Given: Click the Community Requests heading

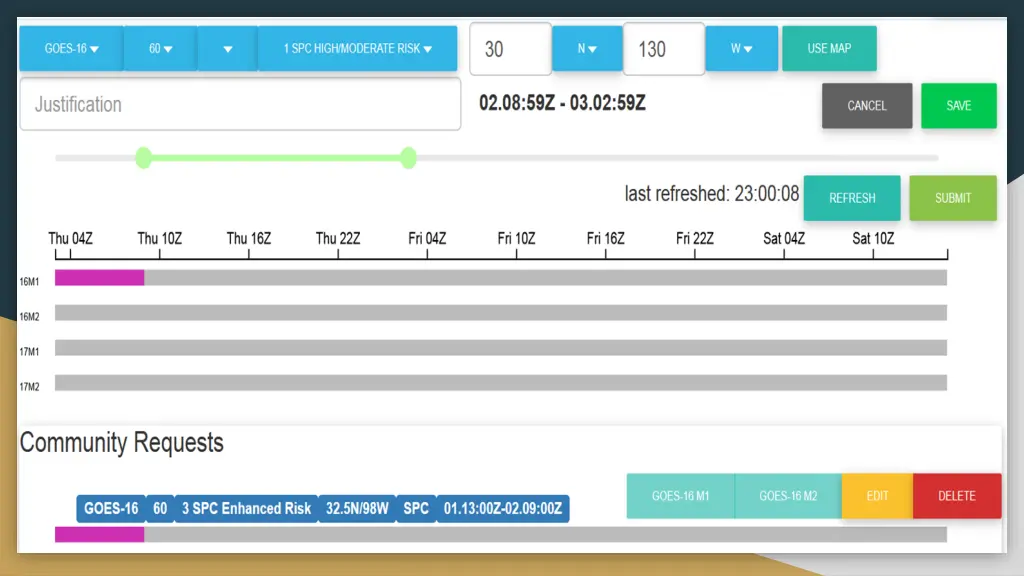Looking at the screenshot, I should [x=121, y=443].
